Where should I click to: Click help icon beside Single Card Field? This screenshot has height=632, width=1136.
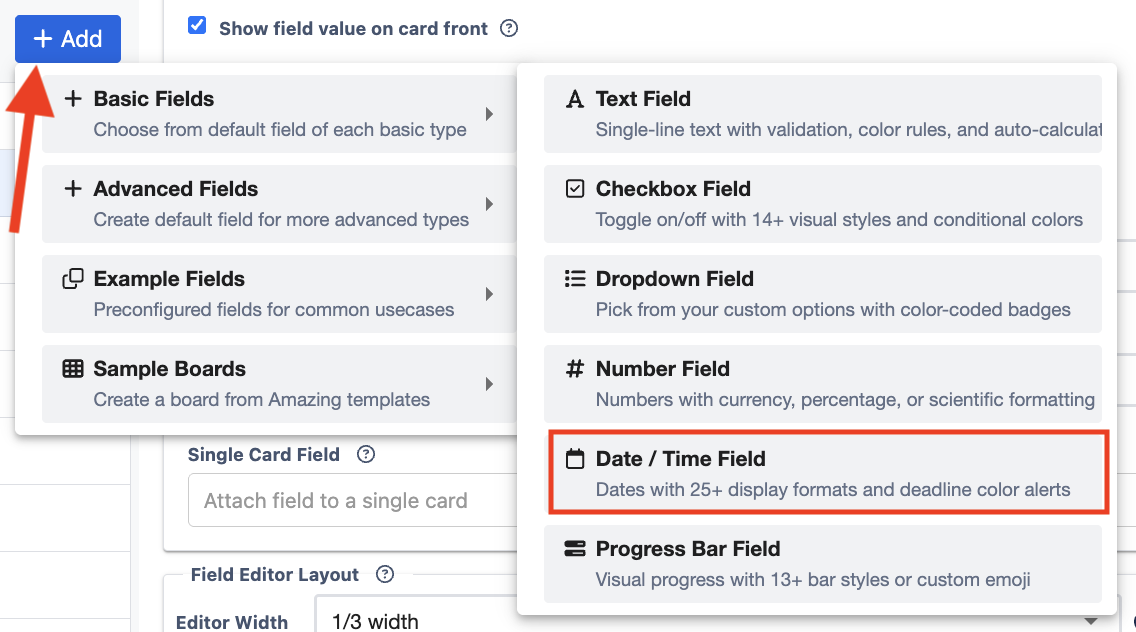click(x=366, y=455)
